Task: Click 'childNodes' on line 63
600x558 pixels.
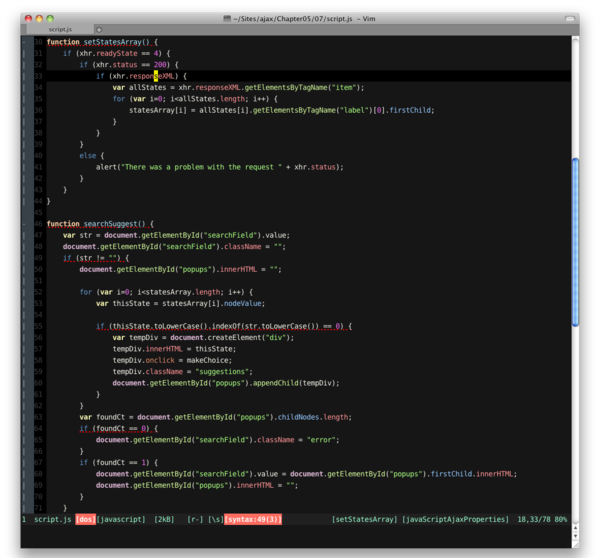Action: 298,417
